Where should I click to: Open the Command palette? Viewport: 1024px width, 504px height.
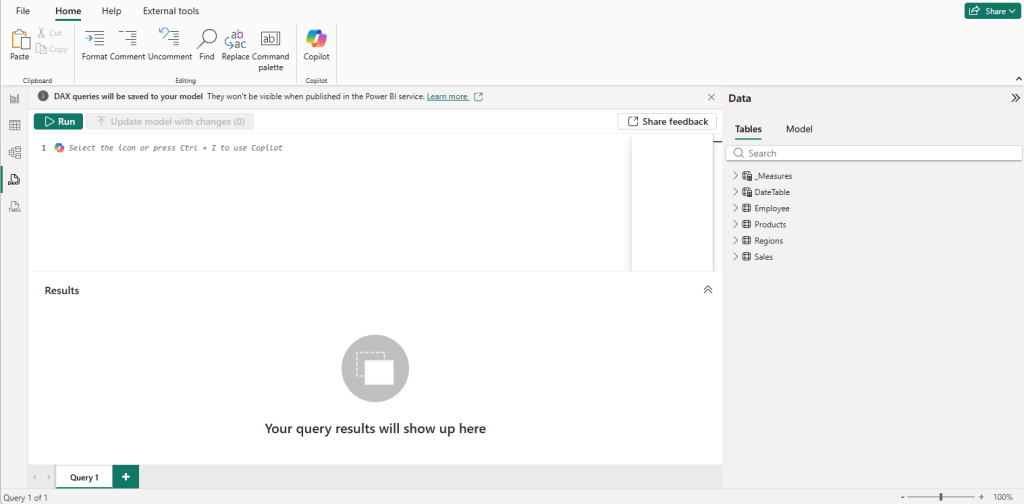click(270, 46)
